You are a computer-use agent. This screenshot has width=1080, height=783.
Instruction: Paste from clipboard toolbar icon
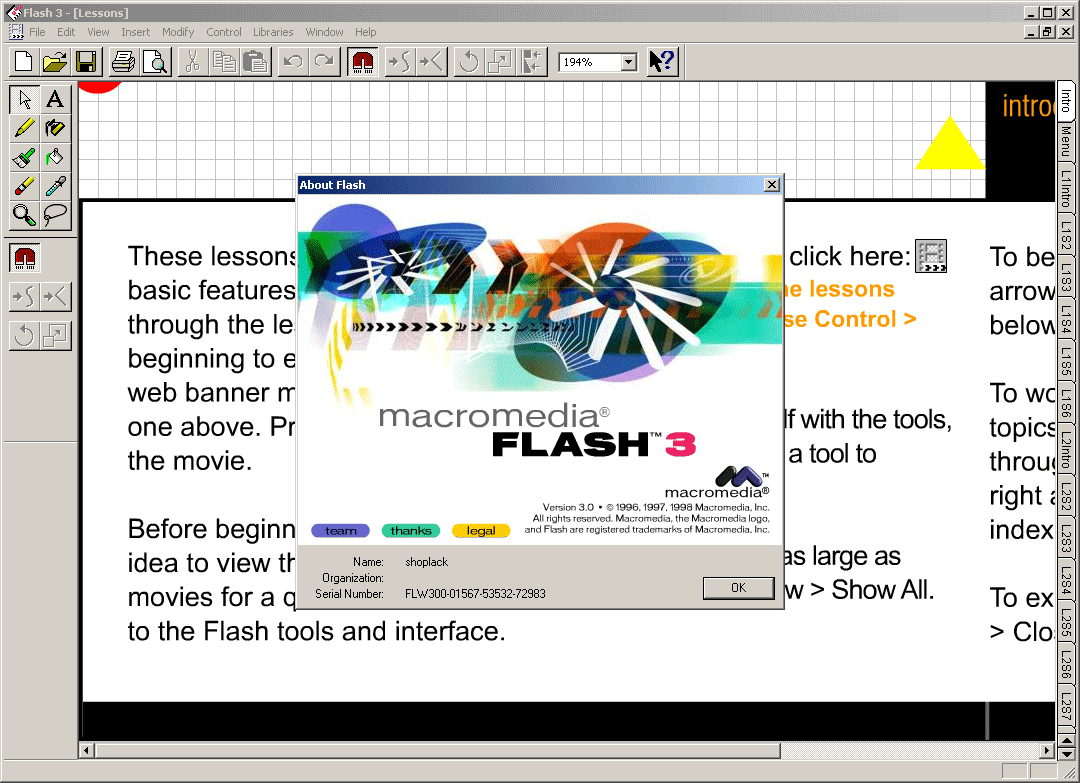(x=256, y=62)
